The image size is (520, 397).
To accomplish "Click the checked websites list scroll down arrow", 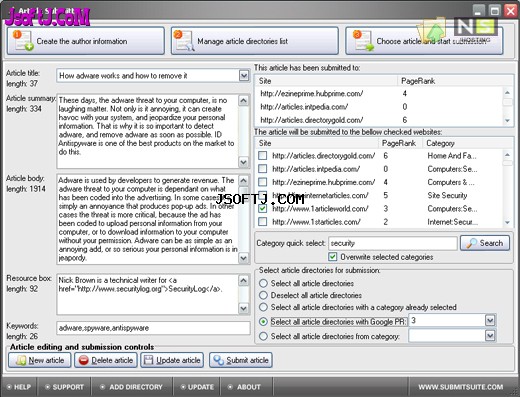I will pos(507,222).
